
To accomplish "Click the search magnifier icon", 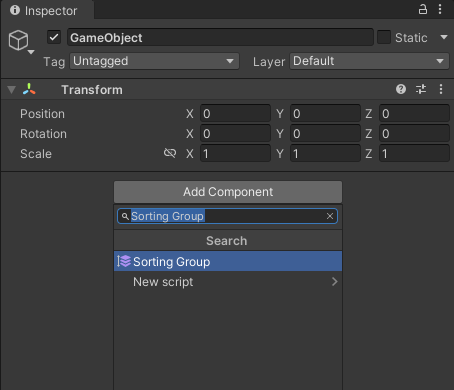I will point(125,216).
